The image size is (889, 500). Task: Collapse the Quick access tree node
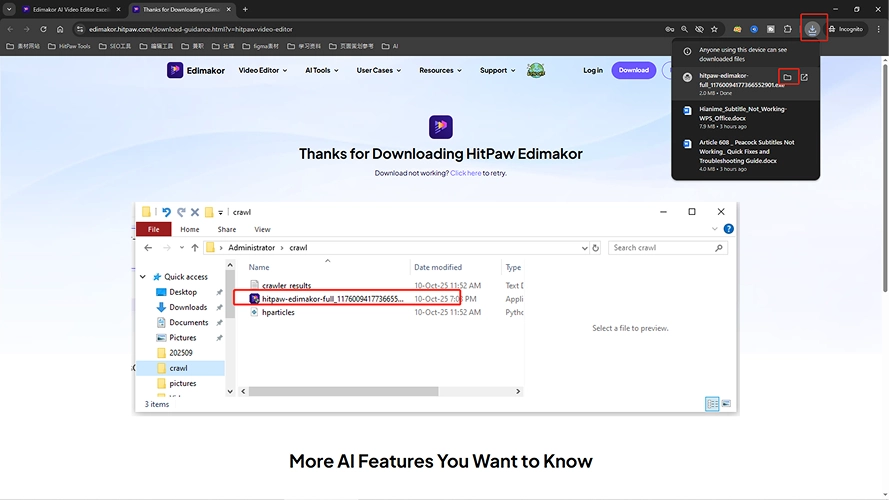(143, 277)
